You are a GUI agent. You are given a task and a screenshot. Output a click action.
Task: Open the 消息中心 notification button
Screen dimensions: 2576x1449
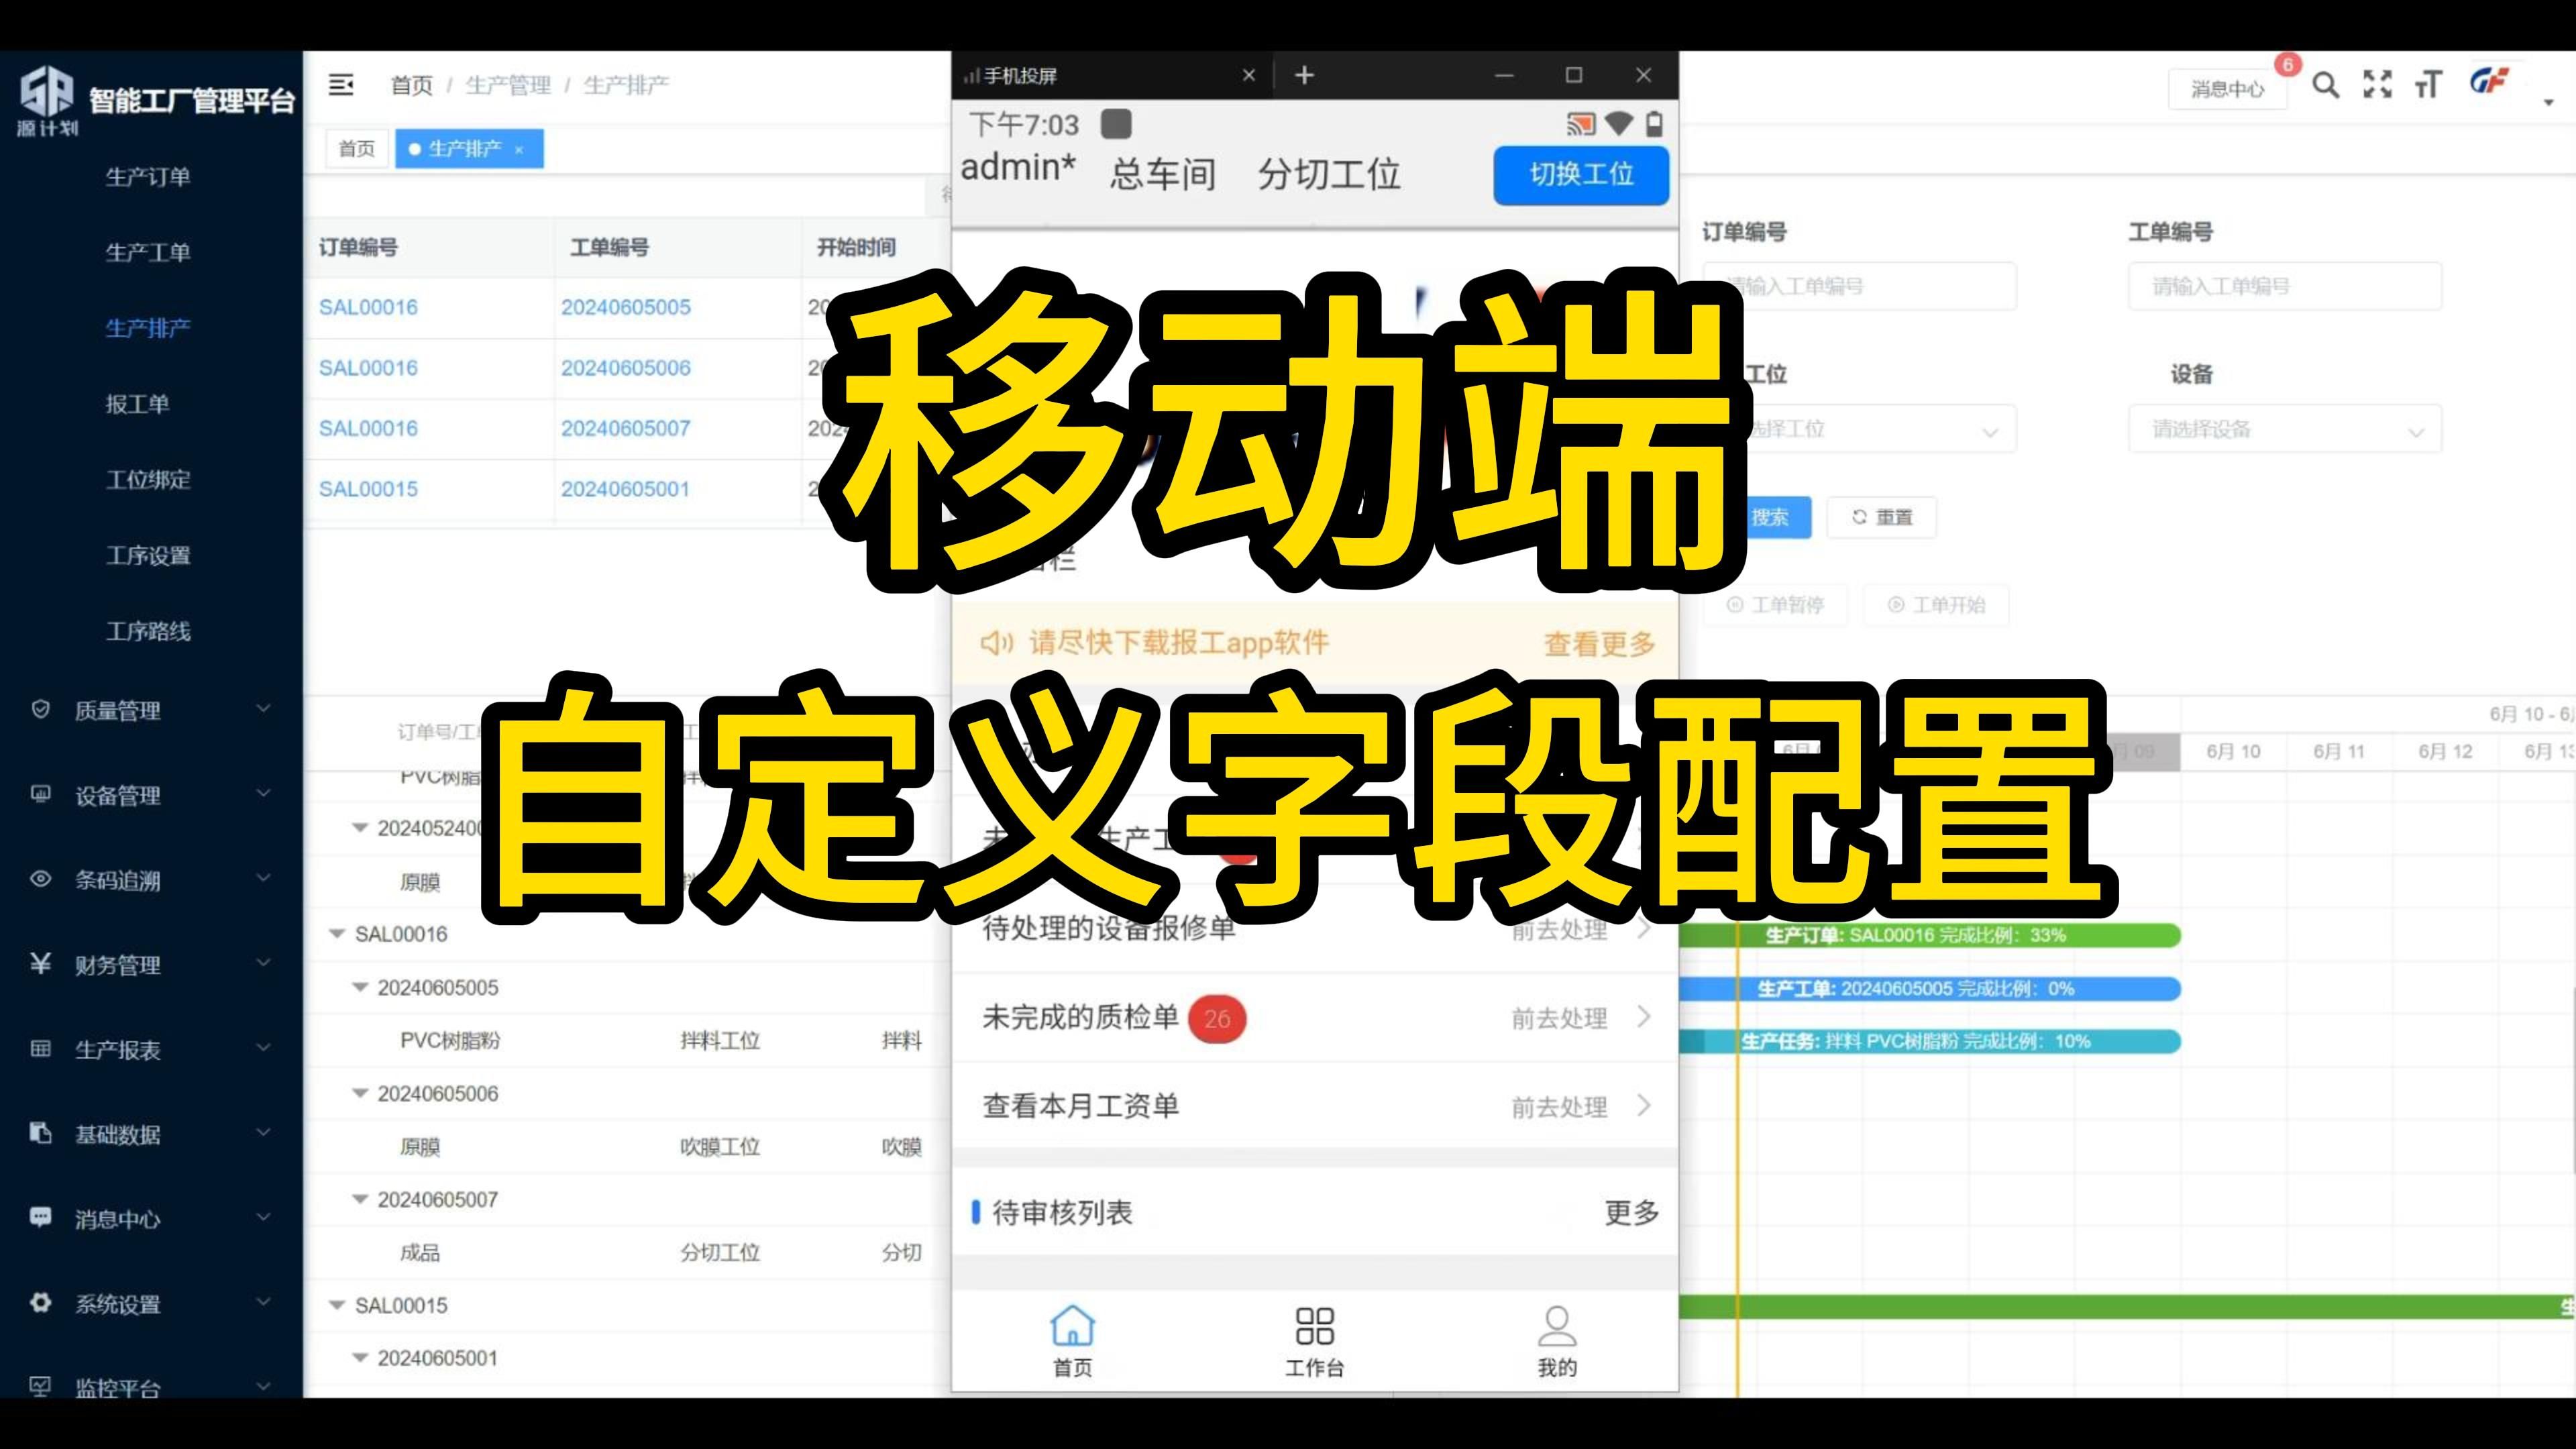click(x=2227, y=89)
